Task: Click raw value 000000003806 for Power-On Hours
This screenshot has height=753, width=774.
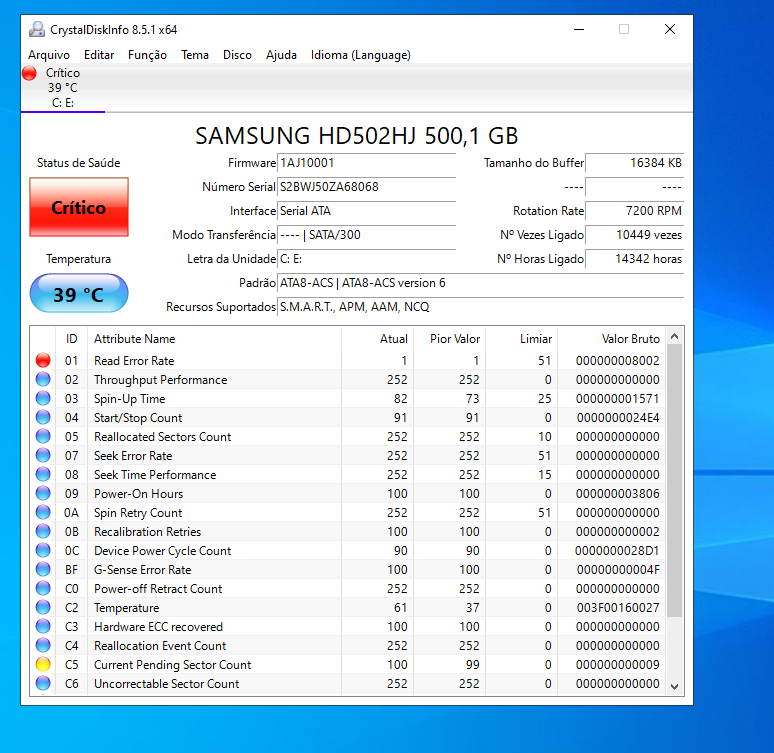Action: (x=618, y=494)
